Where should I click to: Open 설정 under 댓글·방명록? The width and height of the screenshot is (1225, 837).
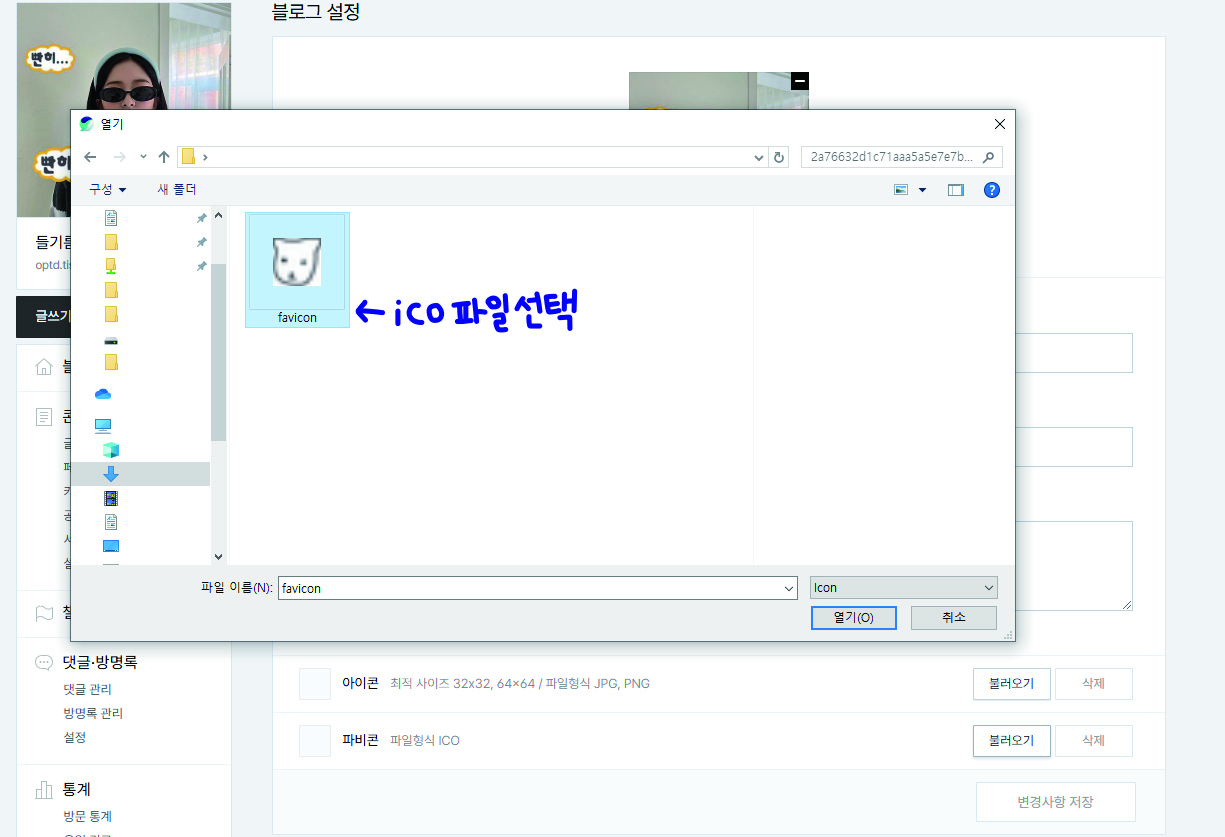75,738
